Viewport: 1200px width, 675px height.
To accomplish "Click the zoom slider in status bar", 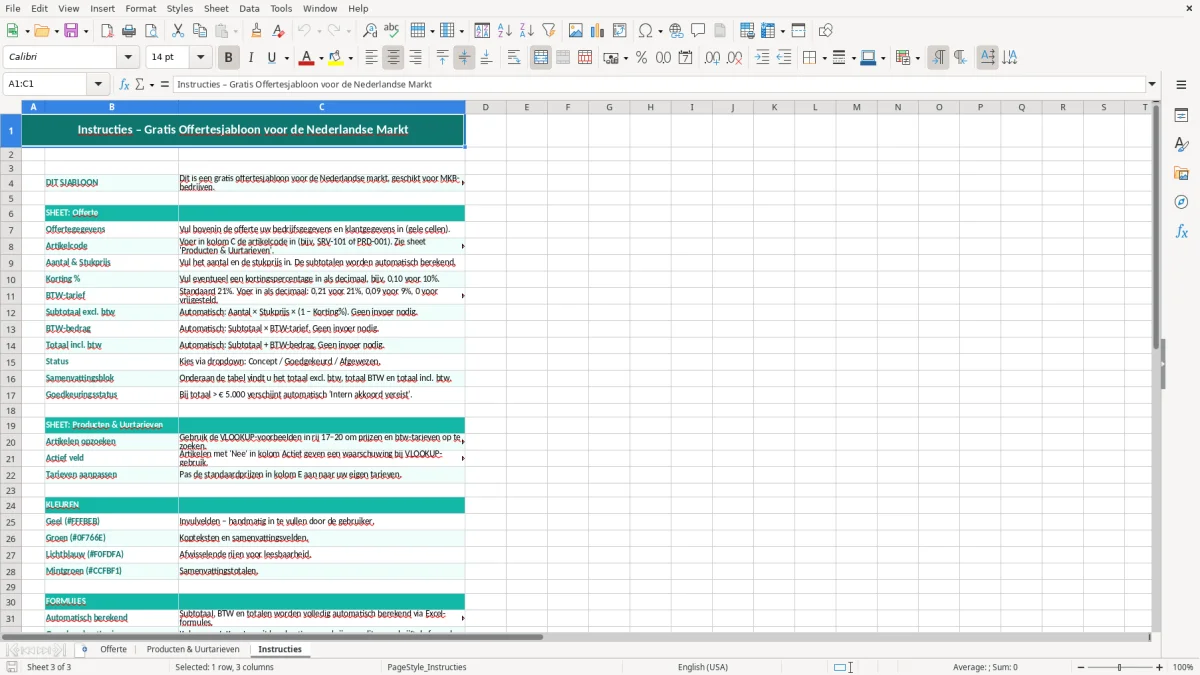I will (1119, 667).
